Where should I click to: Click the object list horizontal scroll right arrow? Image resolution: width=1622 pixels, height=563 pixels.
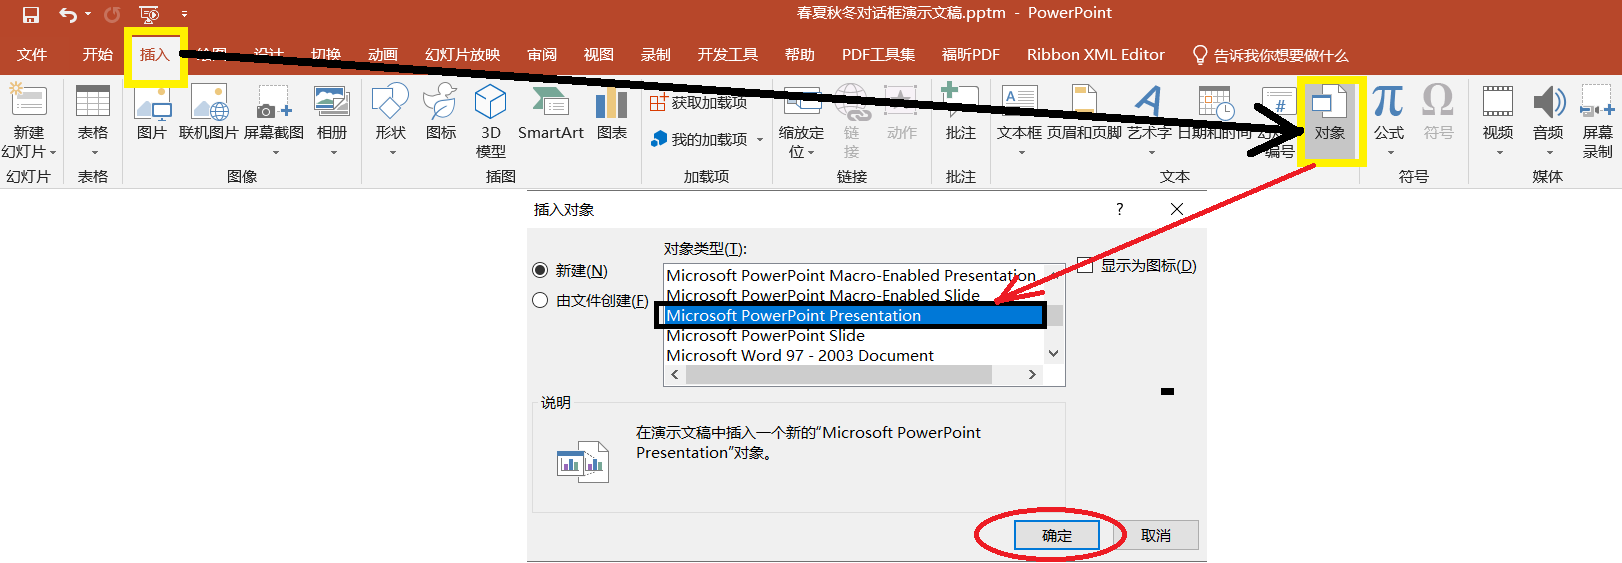[1032, 375]
